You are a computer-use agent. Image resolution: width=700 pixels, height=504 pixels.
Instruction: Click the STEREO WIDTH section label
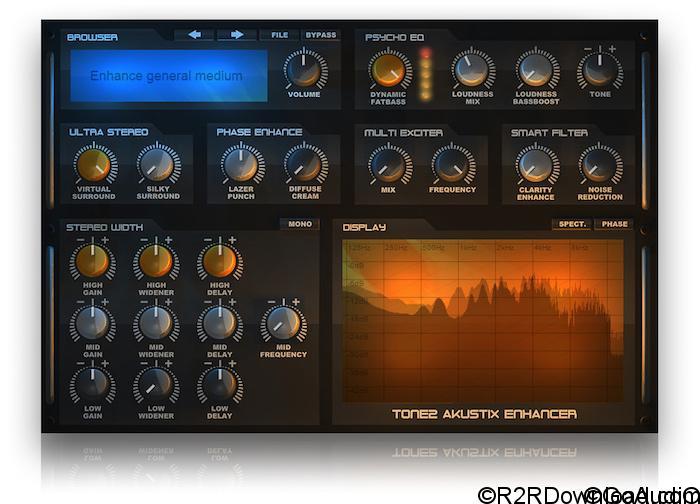105,227
